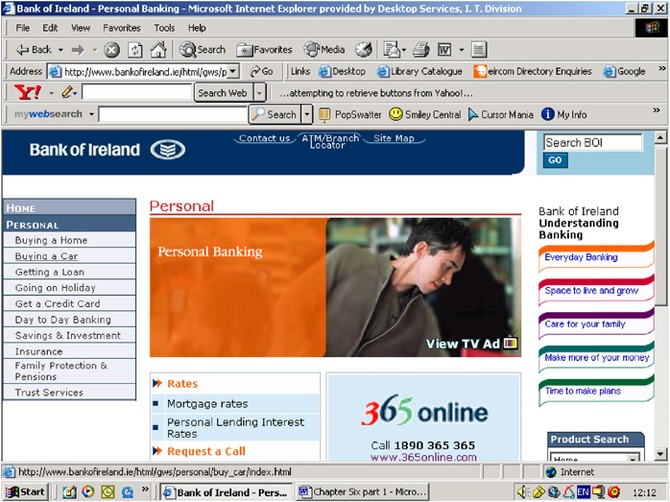Click the Contact us link
The width and height of the screenshot is (670, 502).
pyautogui.click(x=264, y=138)
